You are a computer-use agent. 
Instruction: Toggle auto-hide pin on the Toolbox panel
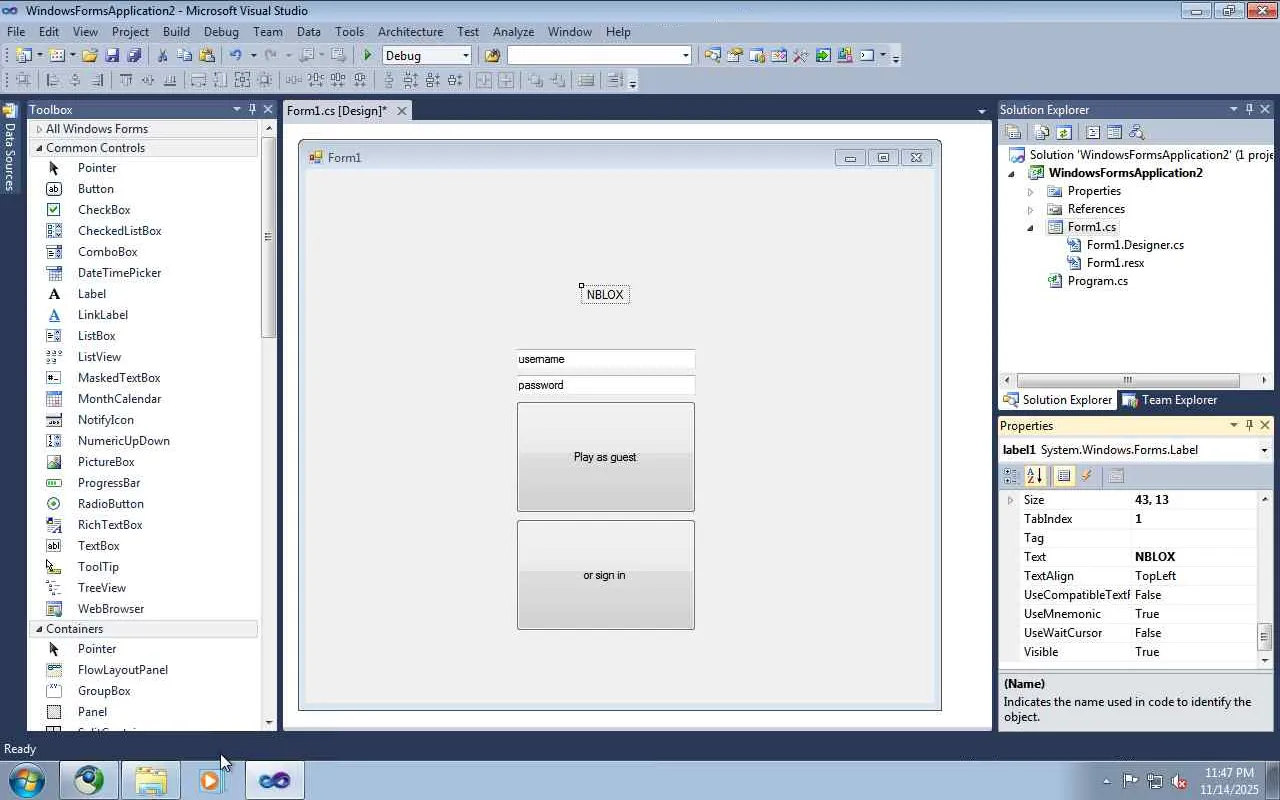coord(252,109)
